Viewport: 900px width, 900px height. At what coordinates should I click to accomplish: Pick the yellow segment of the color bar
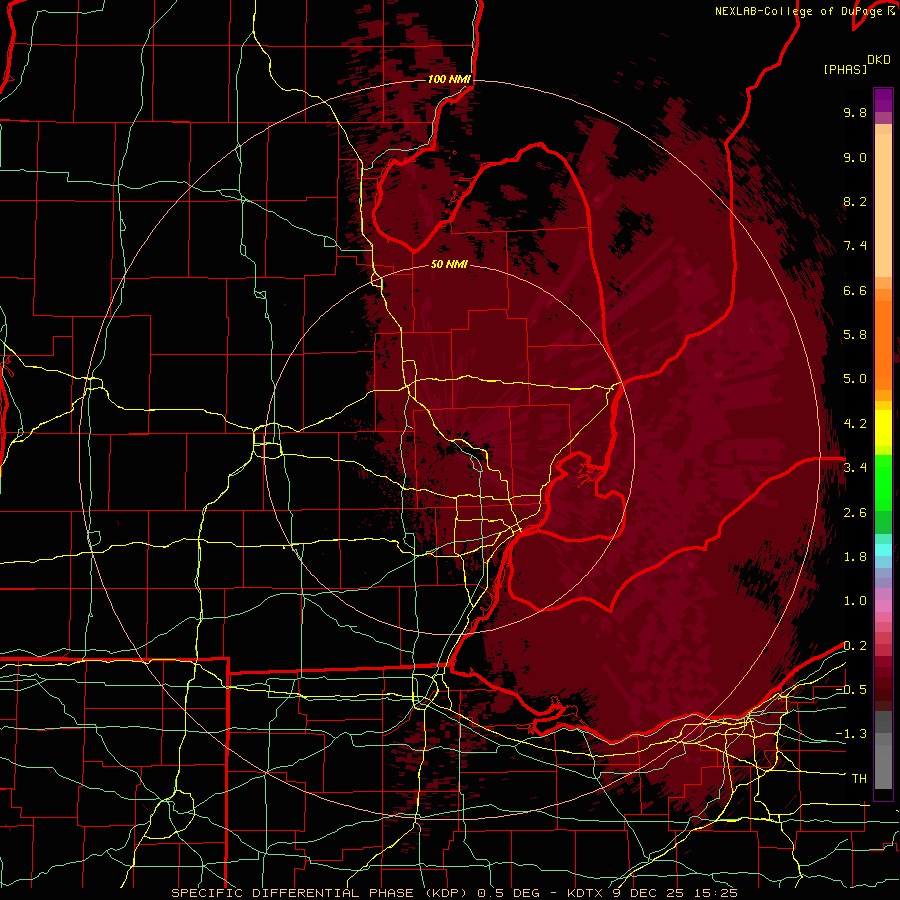(883, 428)
